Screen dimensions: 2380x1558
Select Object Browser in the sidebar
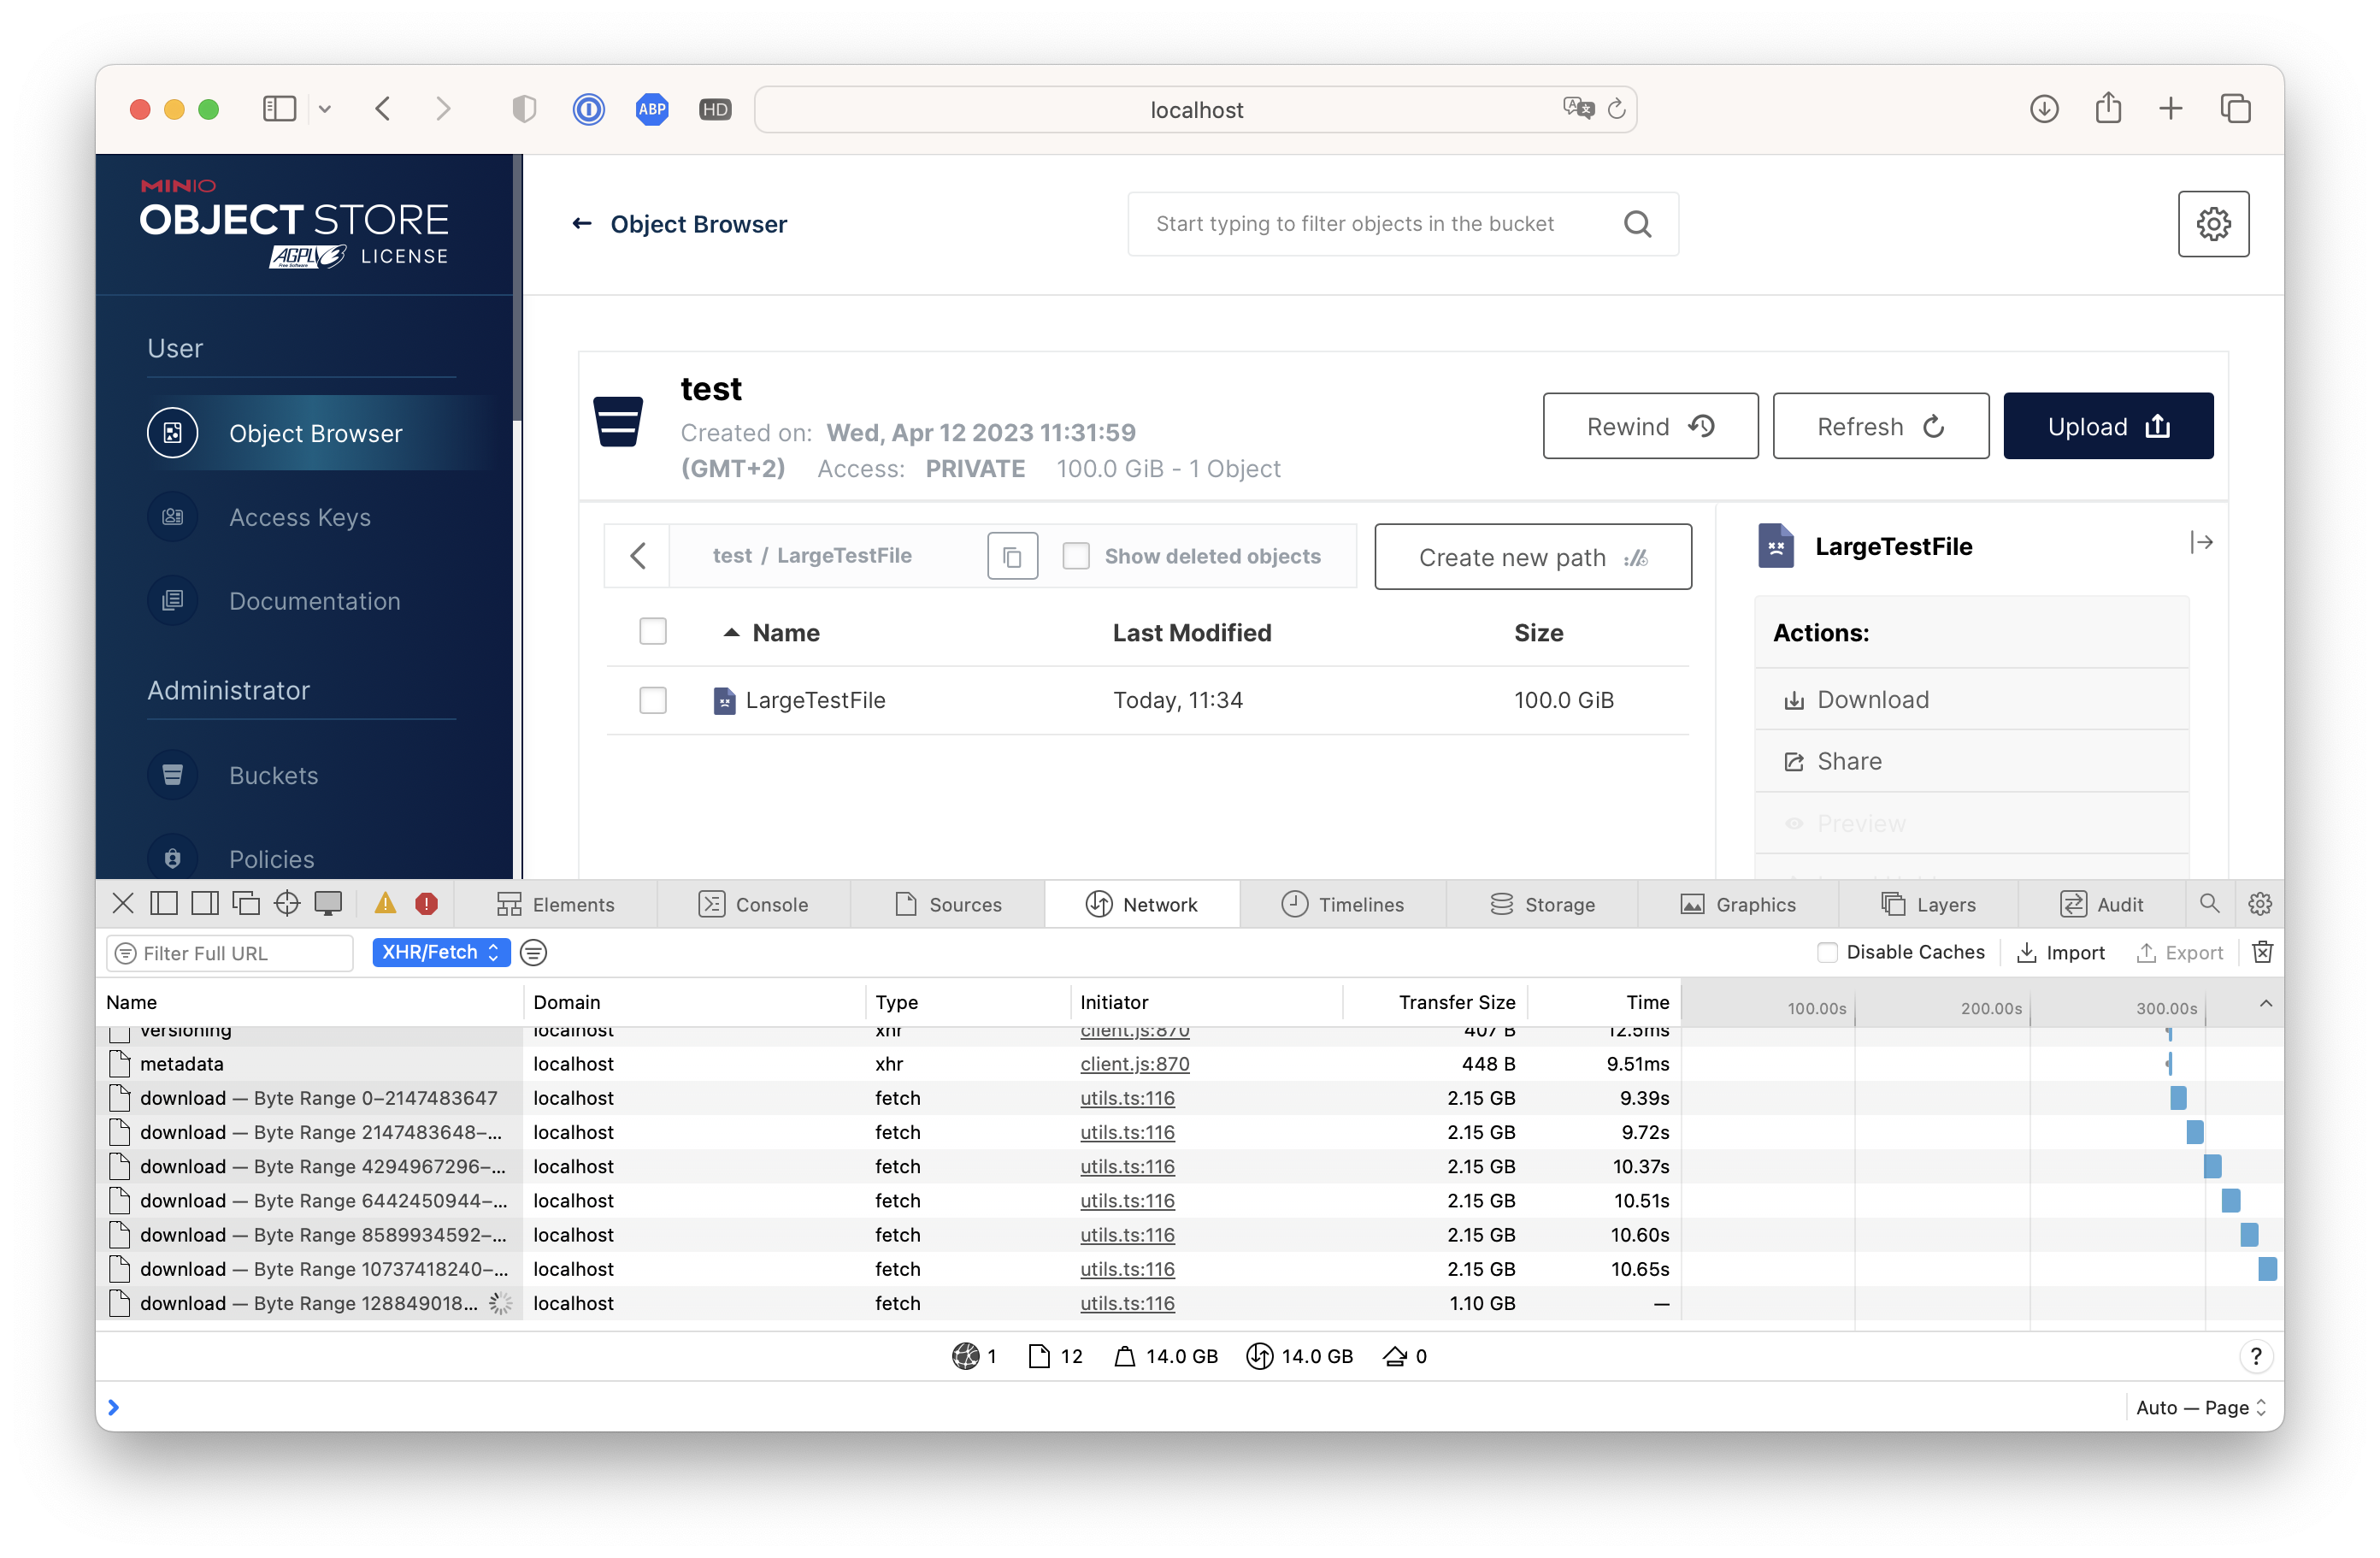[x=315, y=433]
